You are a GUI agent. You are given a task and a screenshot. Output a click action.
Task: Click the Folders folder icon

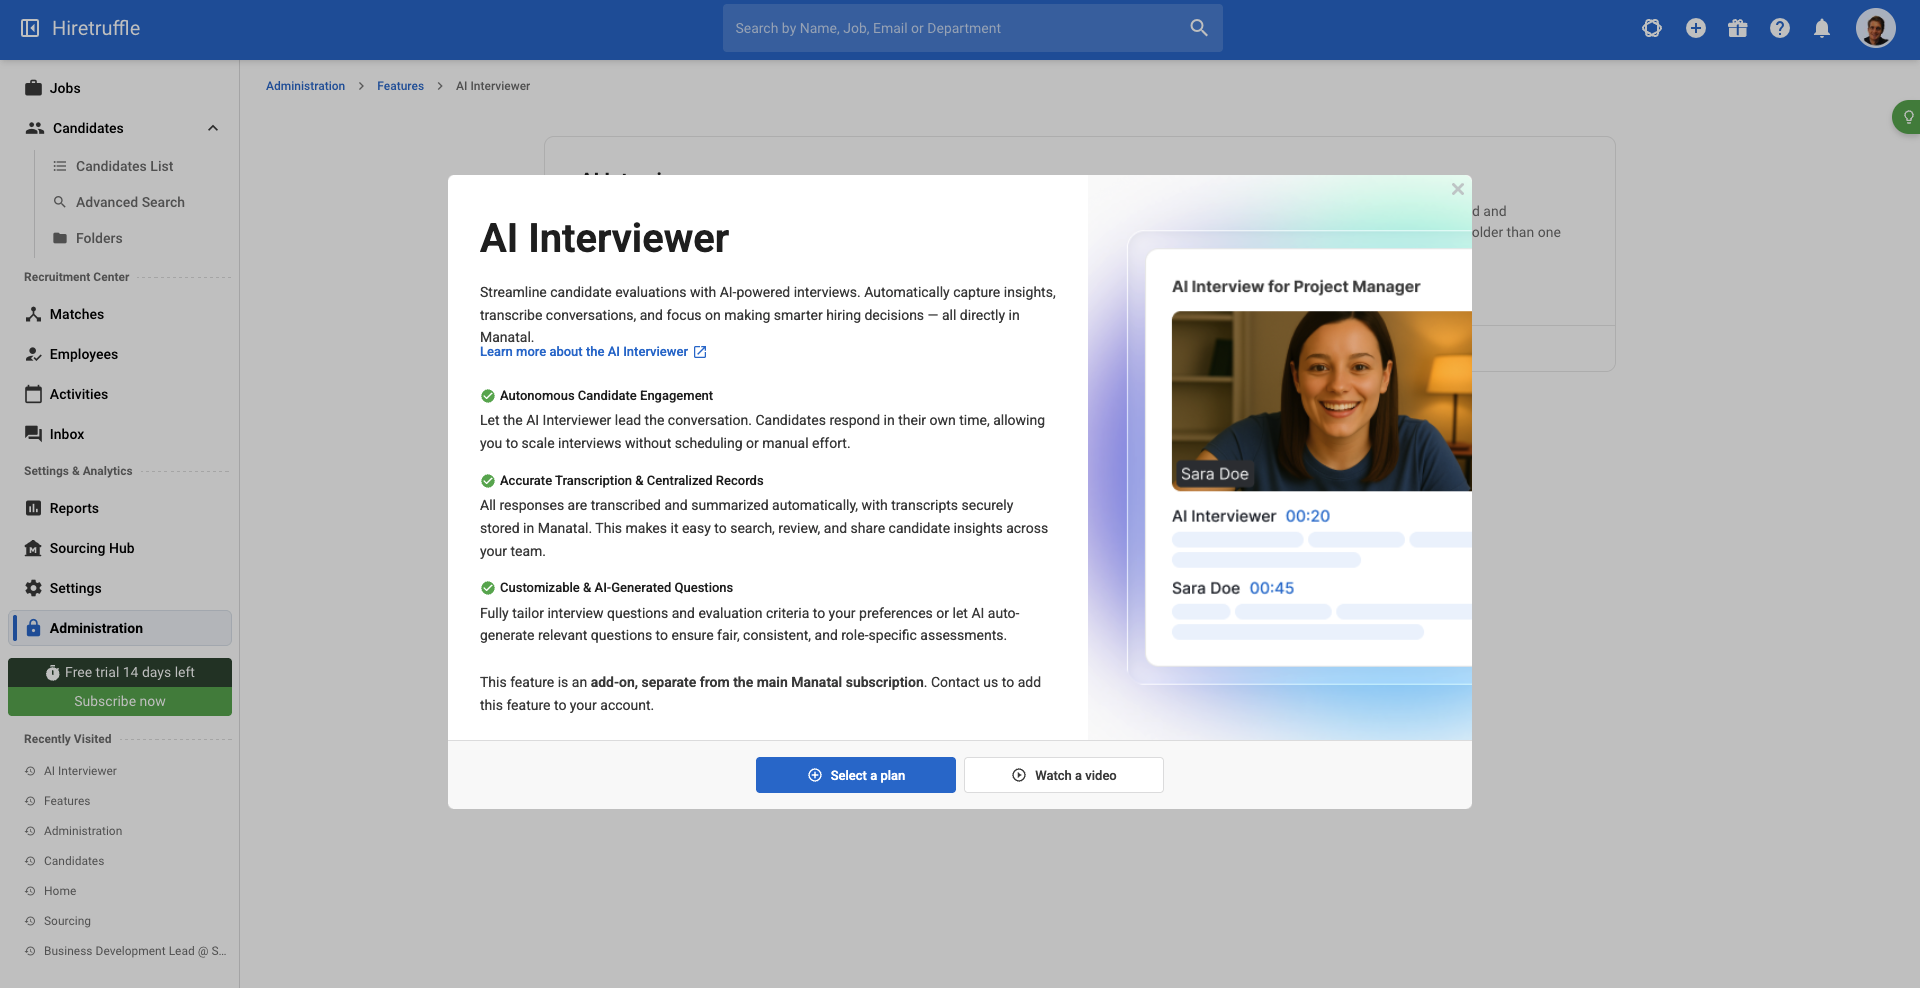click(x=60, y=238)
